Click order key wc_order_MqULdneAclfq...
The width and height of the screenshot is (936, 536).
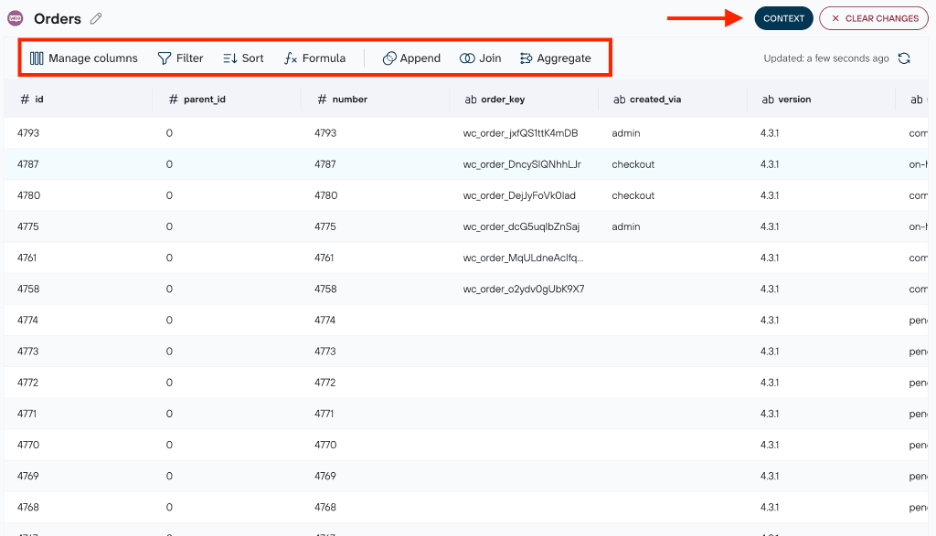523,258
